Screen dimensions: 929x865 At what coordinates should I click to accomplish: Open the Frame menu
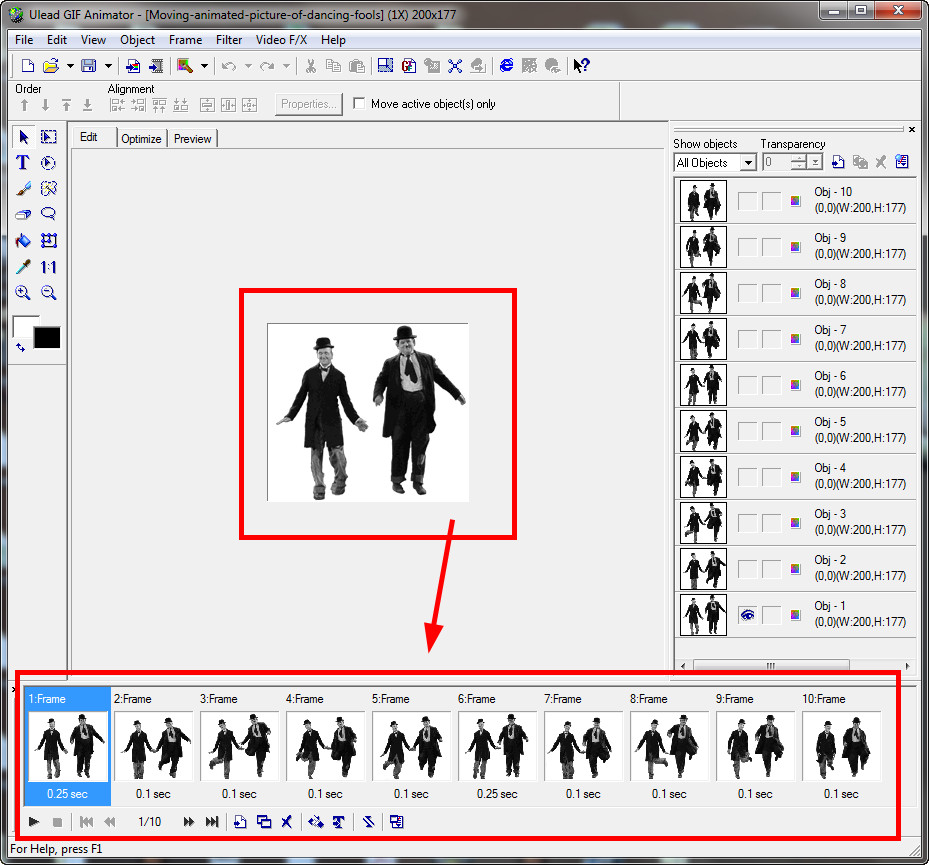[185, 40]
